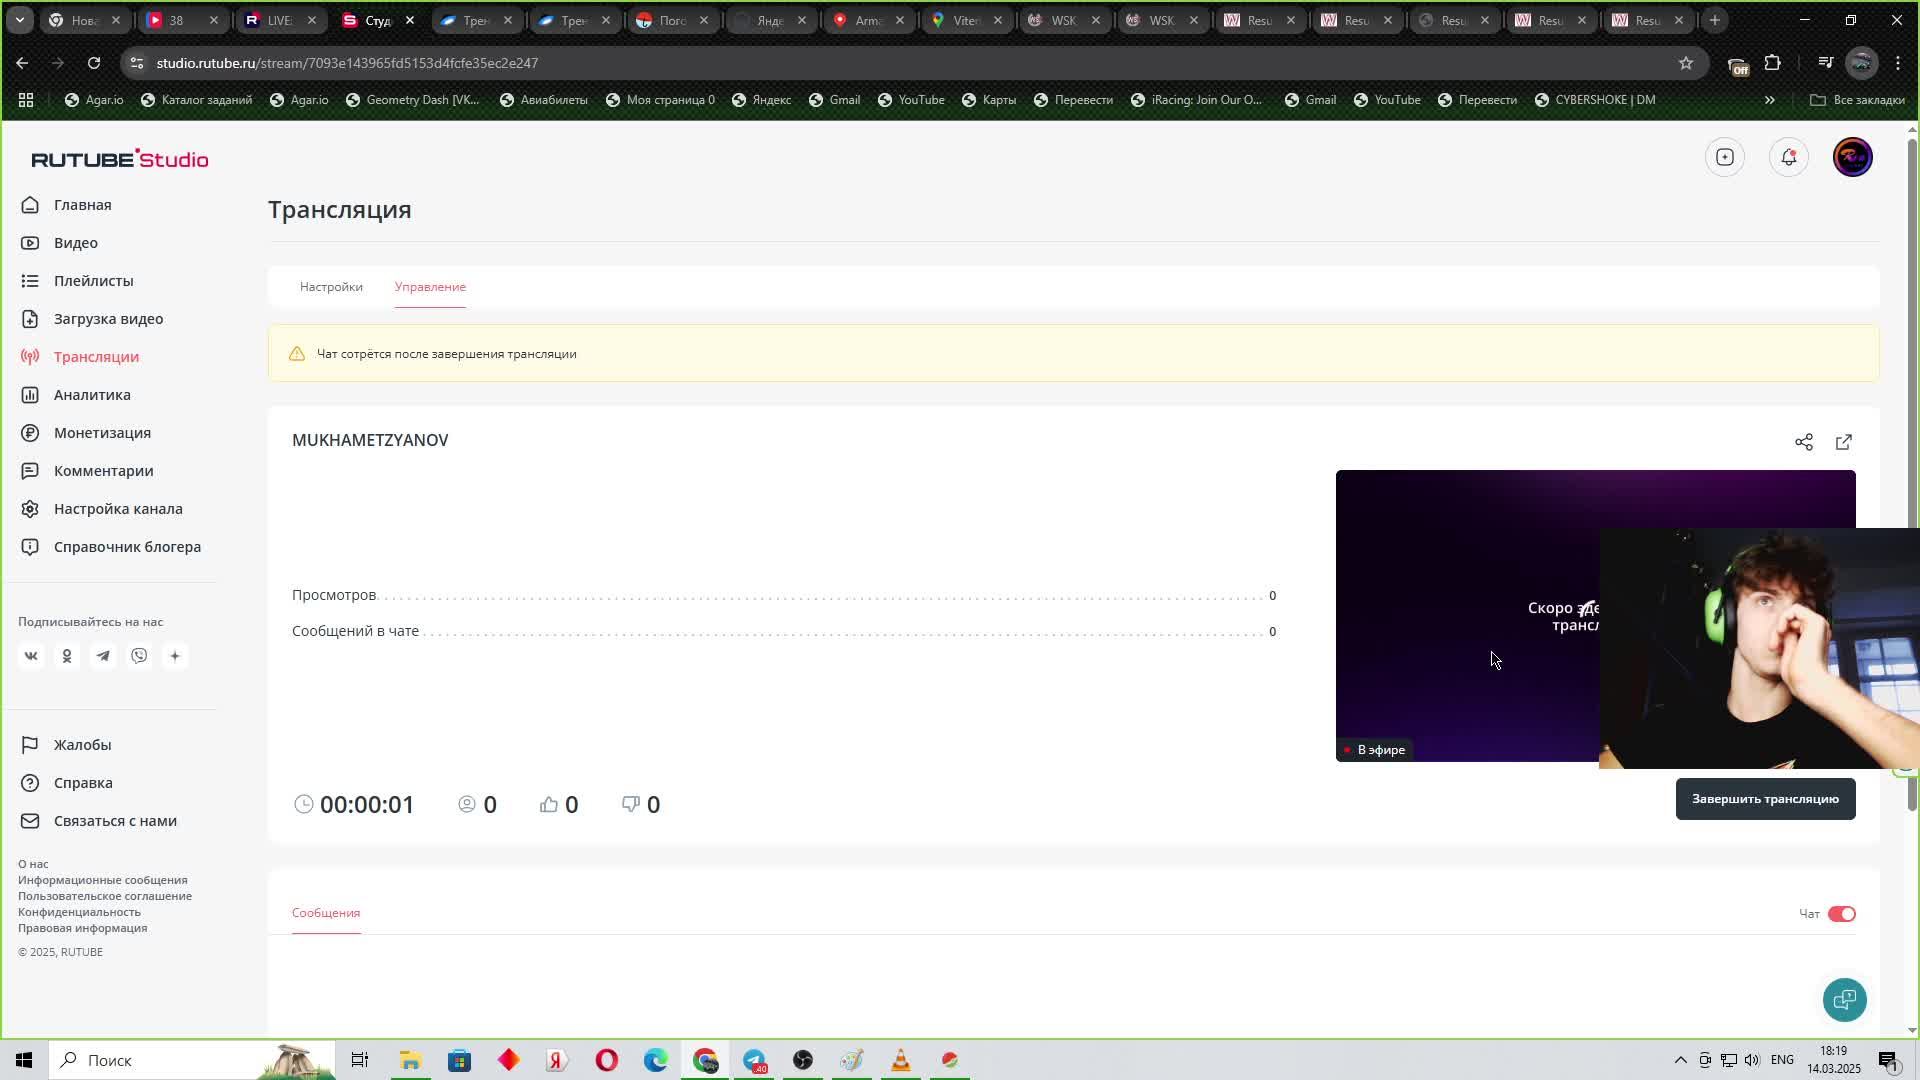The height and width of the screenshot is (1080, 1920).
Task: Open the notifications bell
Action: tap(1788, 157)
